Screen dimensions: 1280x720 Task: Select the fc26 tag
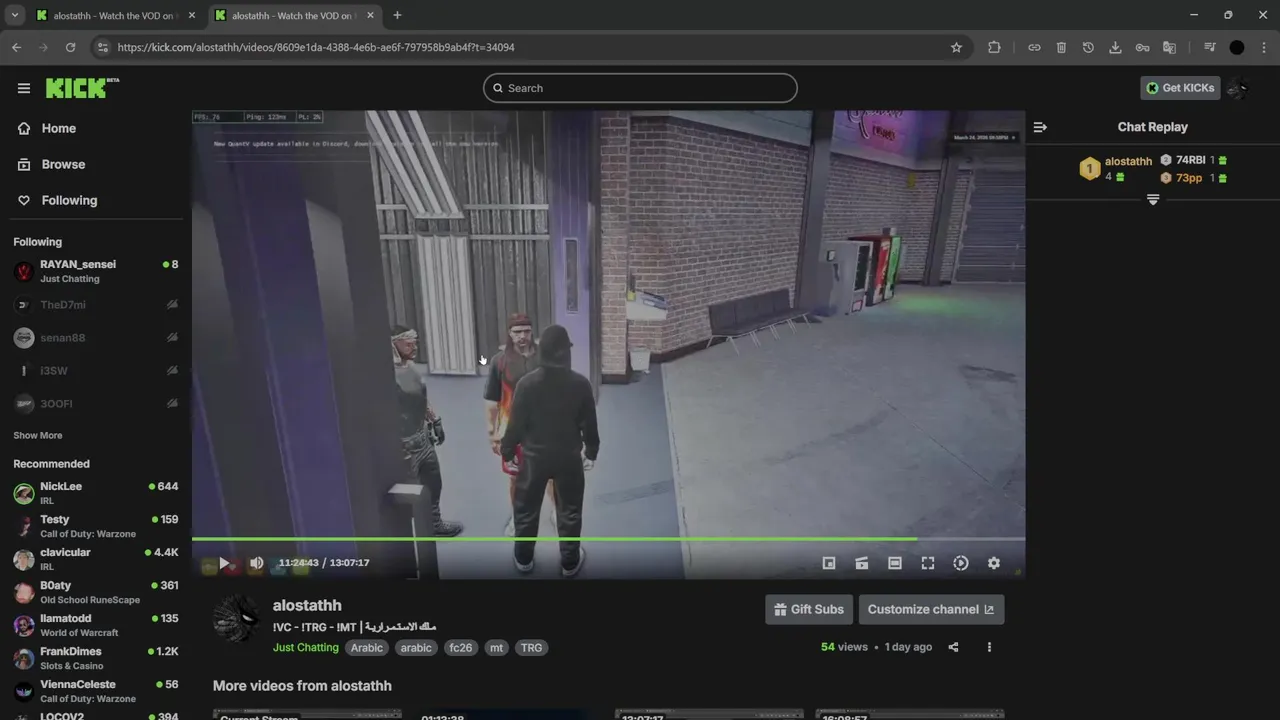461,648
